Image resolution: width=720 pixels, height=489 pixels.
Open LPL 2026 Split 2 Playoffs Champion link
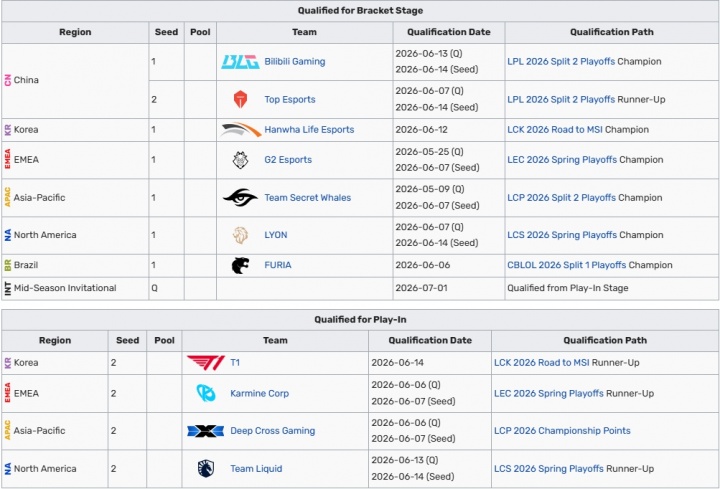tap(561, 62)
